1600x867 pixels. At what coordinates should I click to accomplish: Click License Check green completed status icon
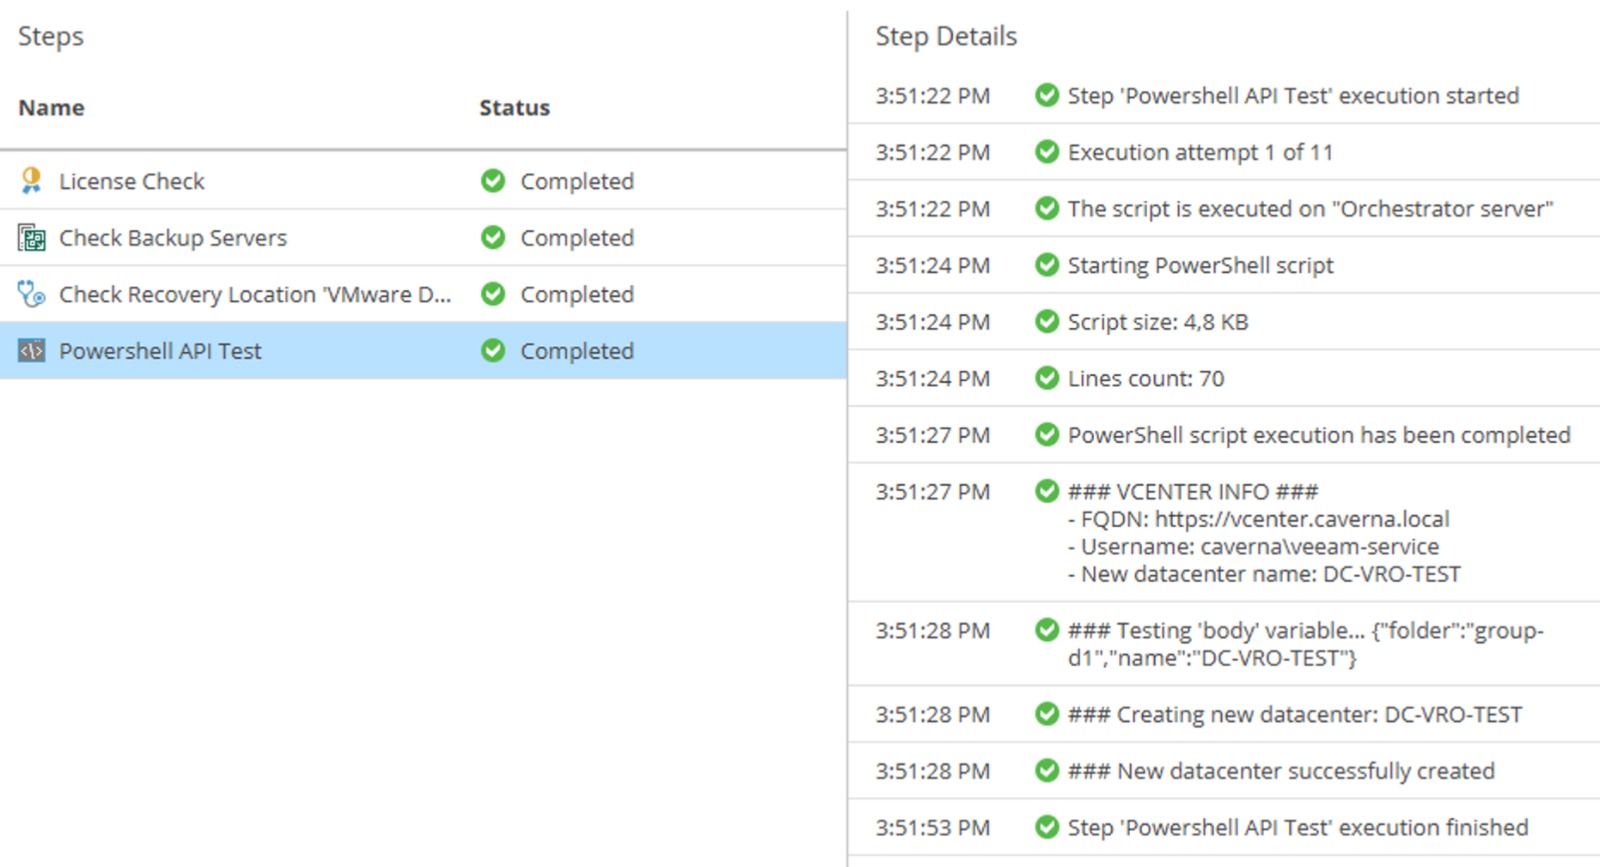coord(493,181)
